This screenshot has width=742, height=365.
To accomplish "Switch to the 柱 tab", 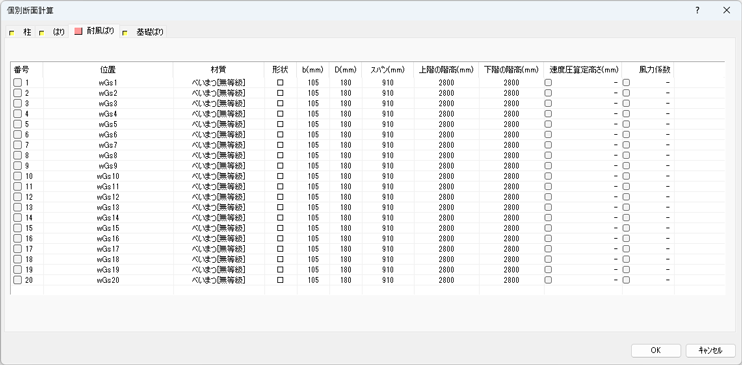I will click(x=21, y=32).
